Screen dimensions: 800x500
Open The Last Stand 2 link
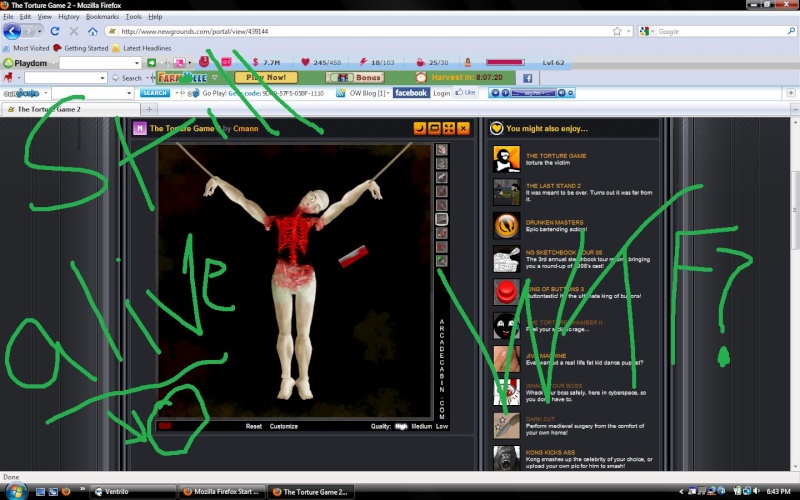[x=553, y=186]
